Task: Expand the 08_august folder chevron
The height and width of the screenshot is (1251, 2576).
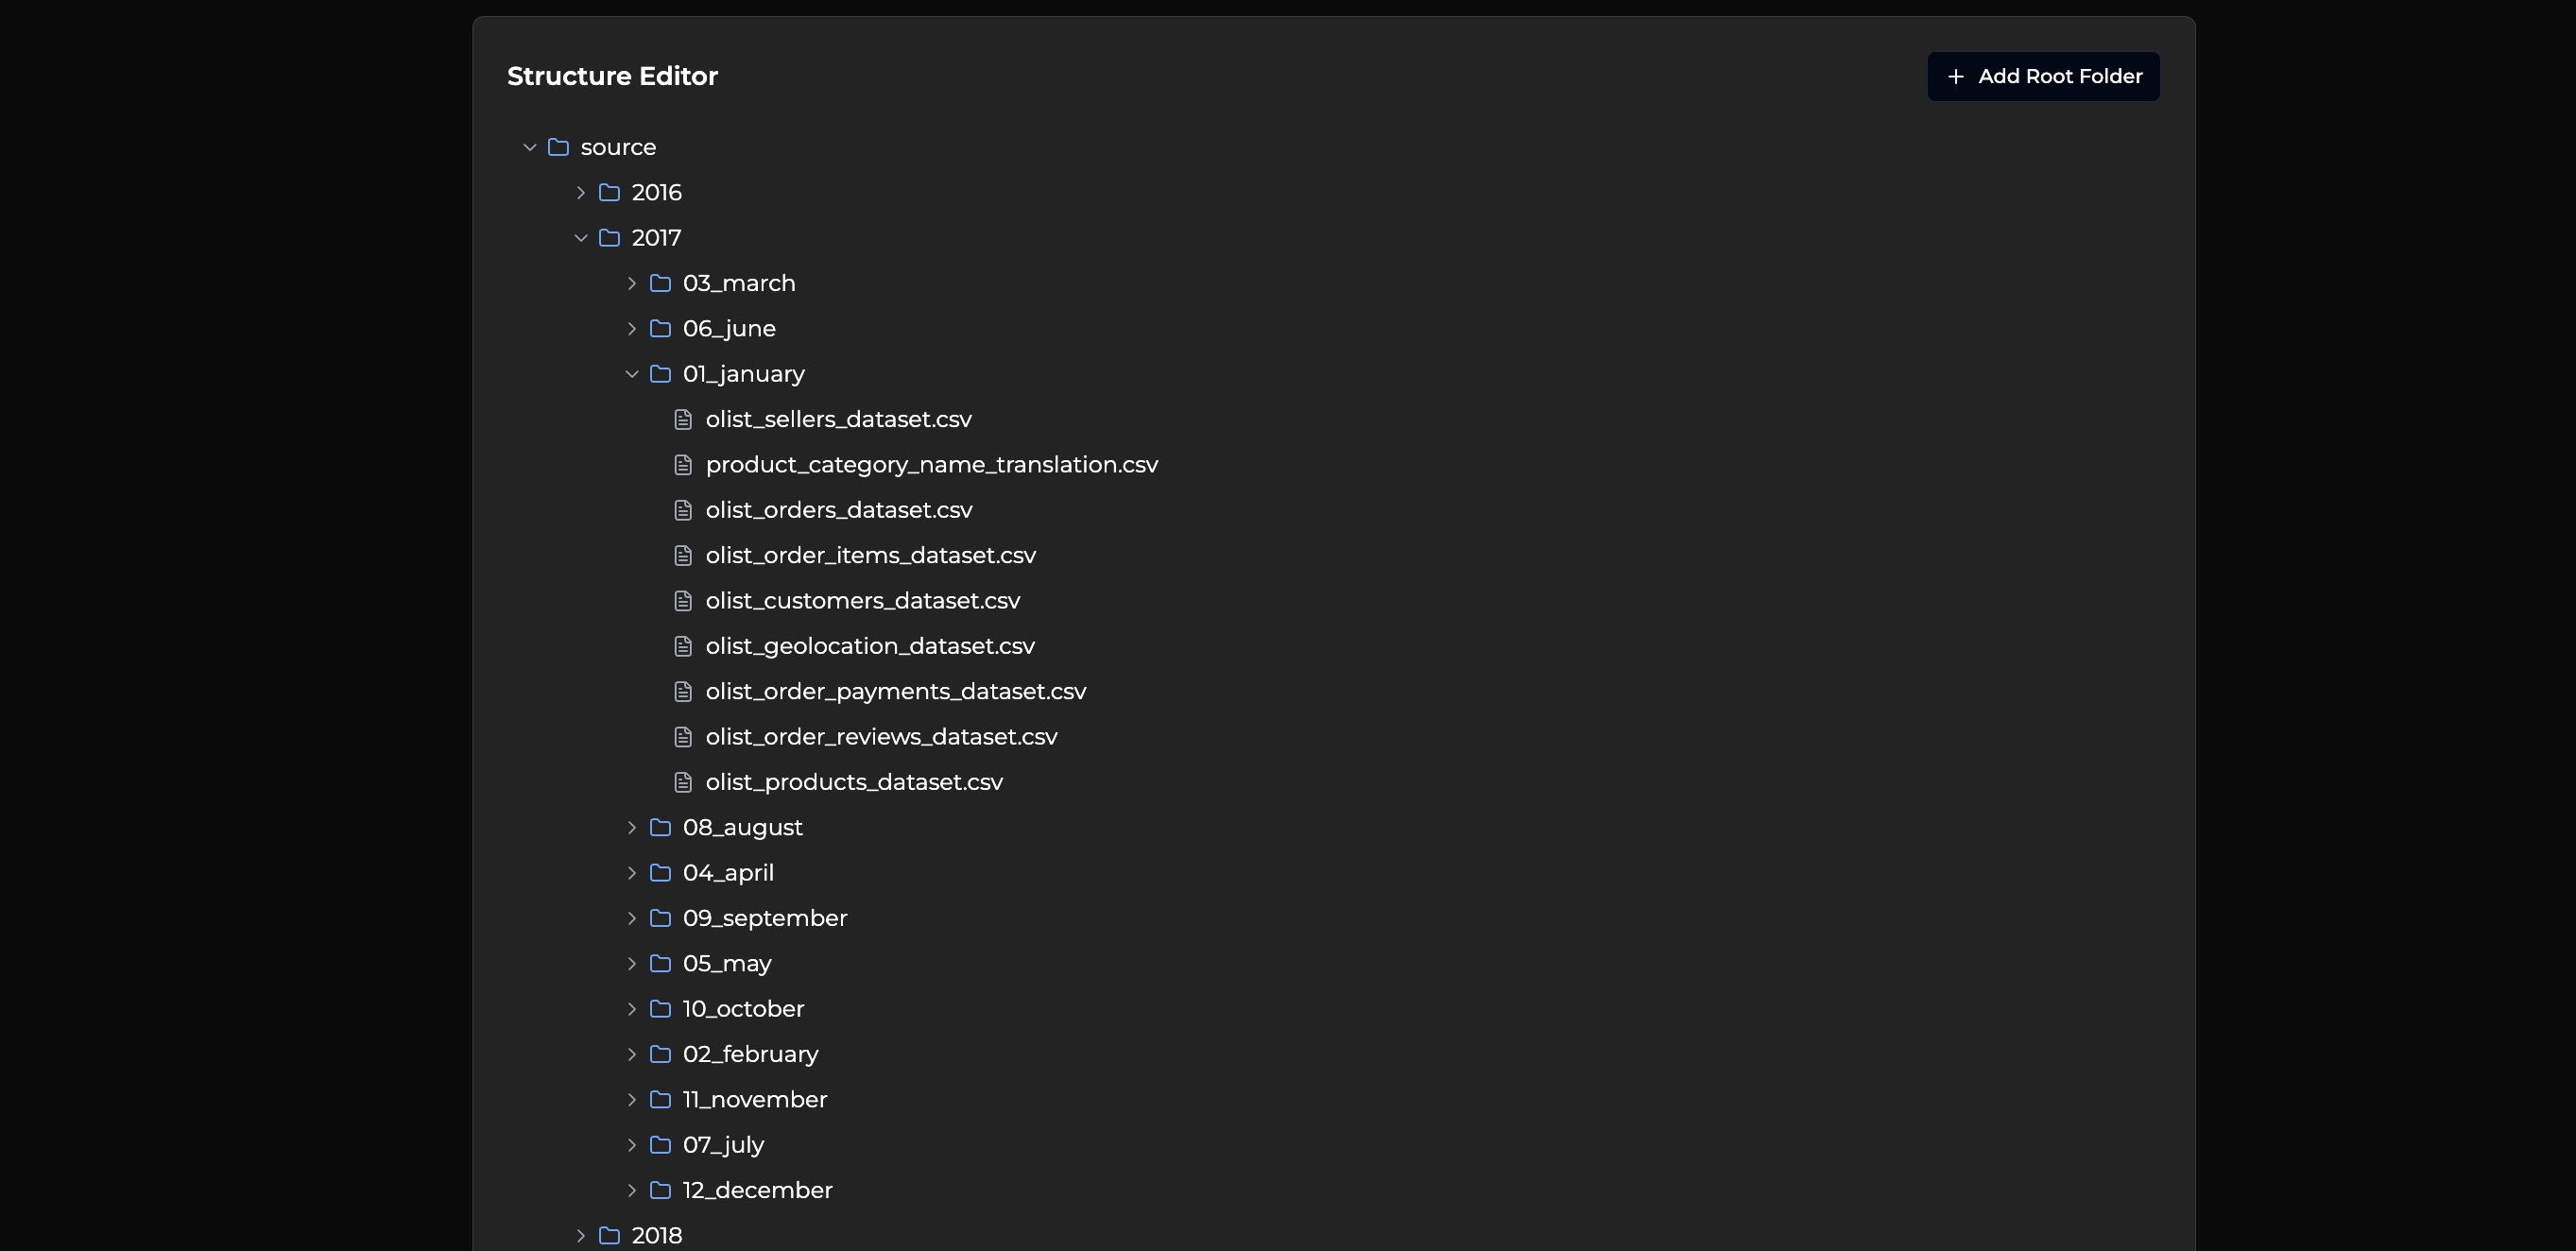Action: click(x=632, y=827)
